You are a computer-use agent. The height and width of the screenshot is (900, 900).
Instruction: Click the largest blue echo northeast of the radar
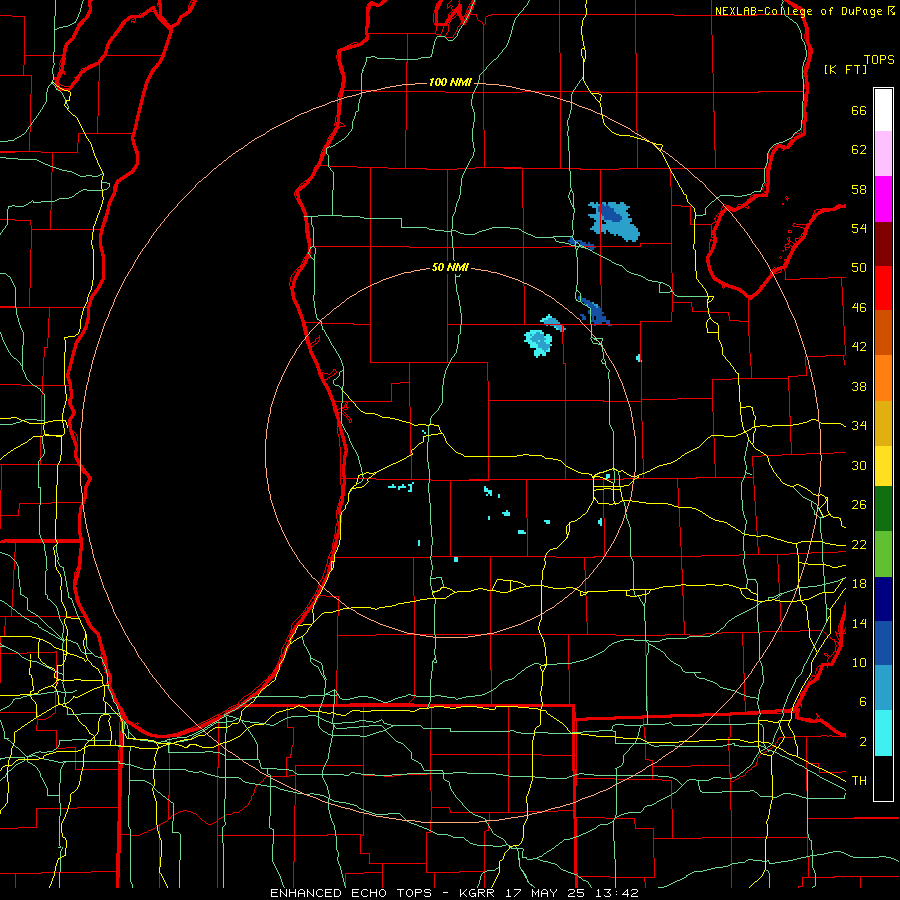pos(614,221)
